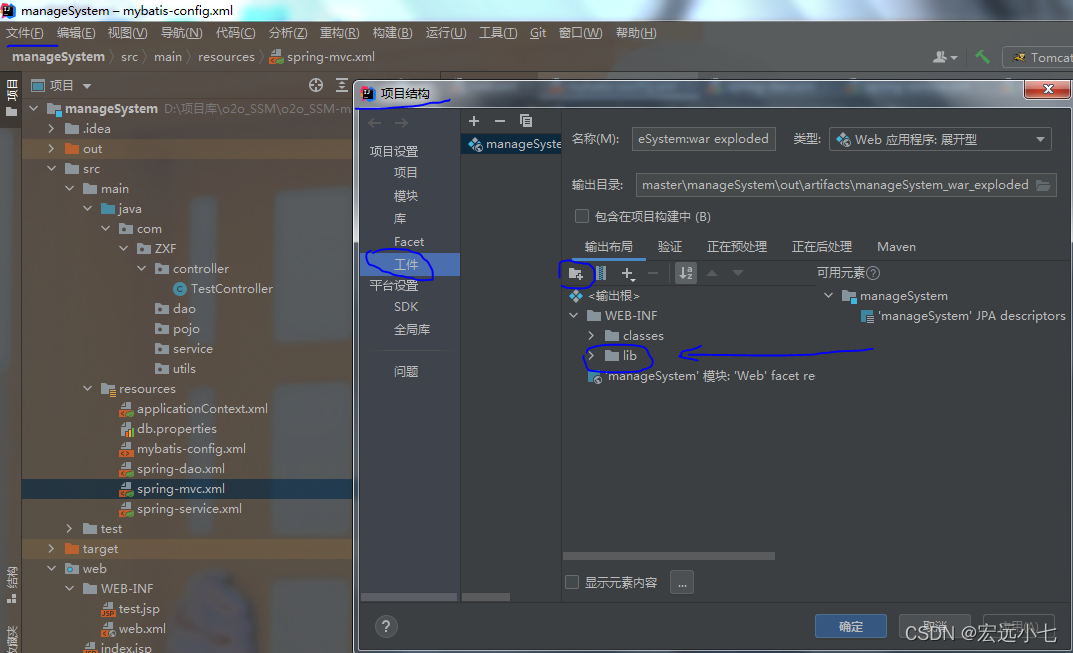Open the project view dropdown arrow
The height and width of the screenshot is (653, 1073).
pyautogui.click(x=87, y=86)
